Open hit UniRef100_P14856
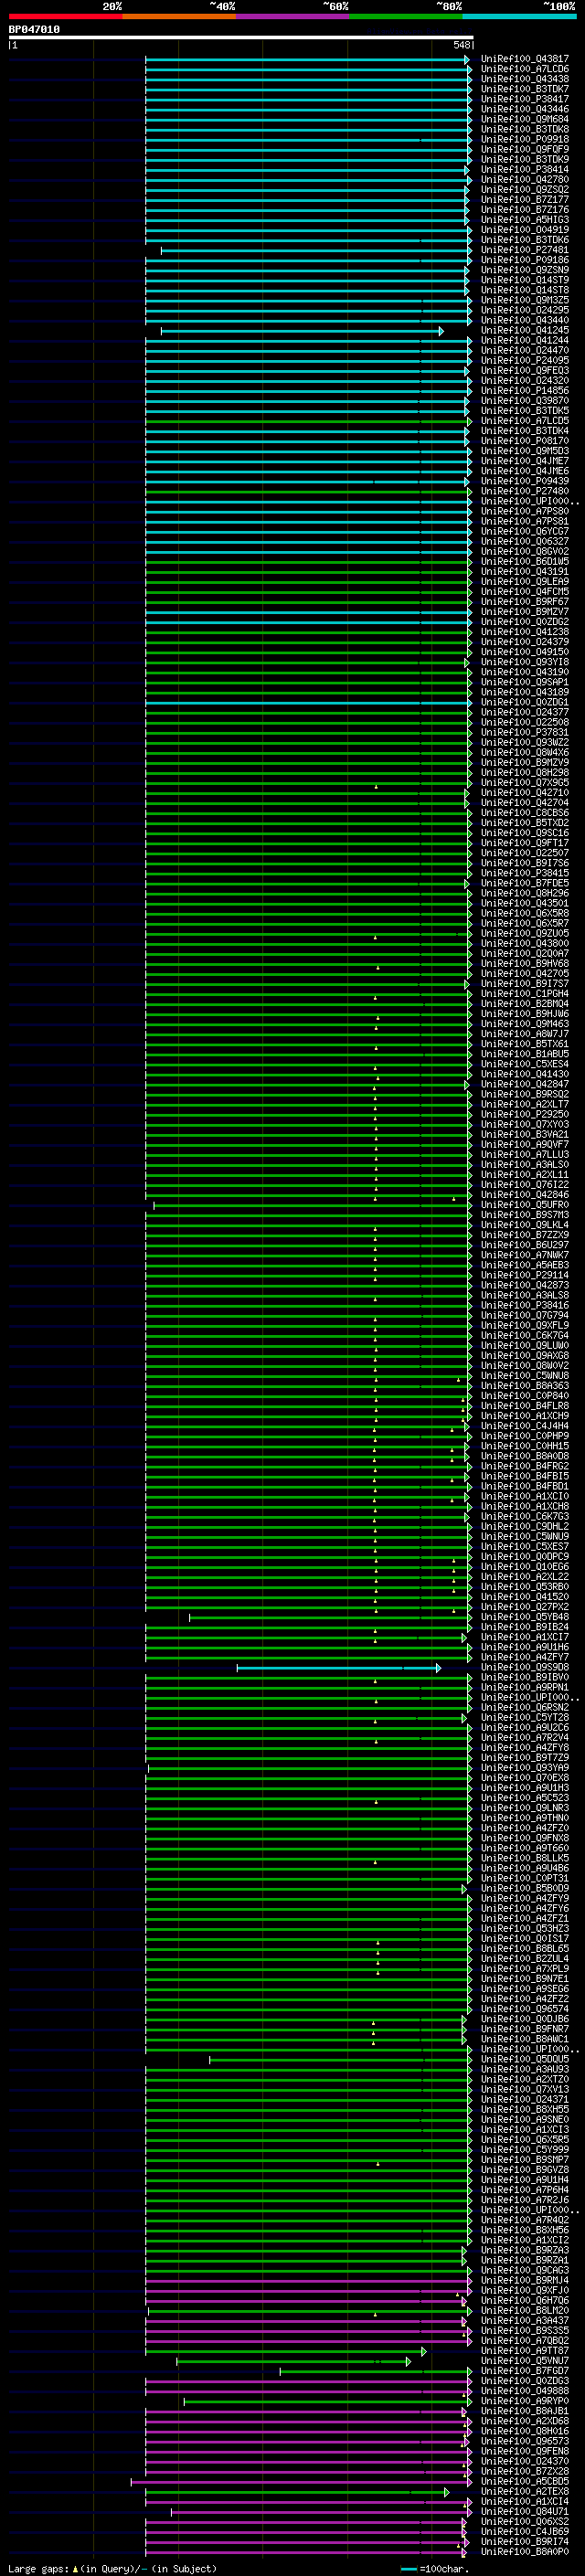Screen dimensions: 585x2576 tap(524, 391)
